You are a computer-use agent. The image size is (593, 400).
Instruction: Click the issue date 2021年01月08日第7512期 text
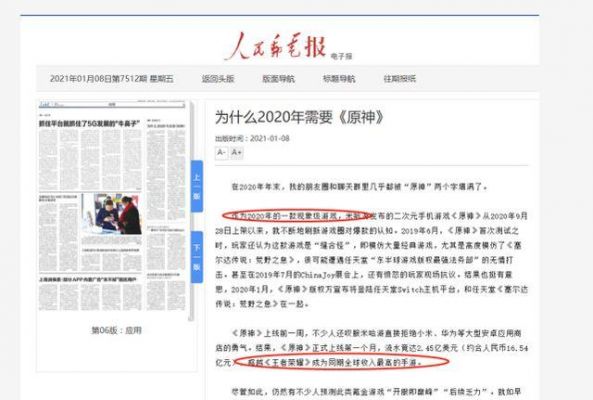click(112, 79)
